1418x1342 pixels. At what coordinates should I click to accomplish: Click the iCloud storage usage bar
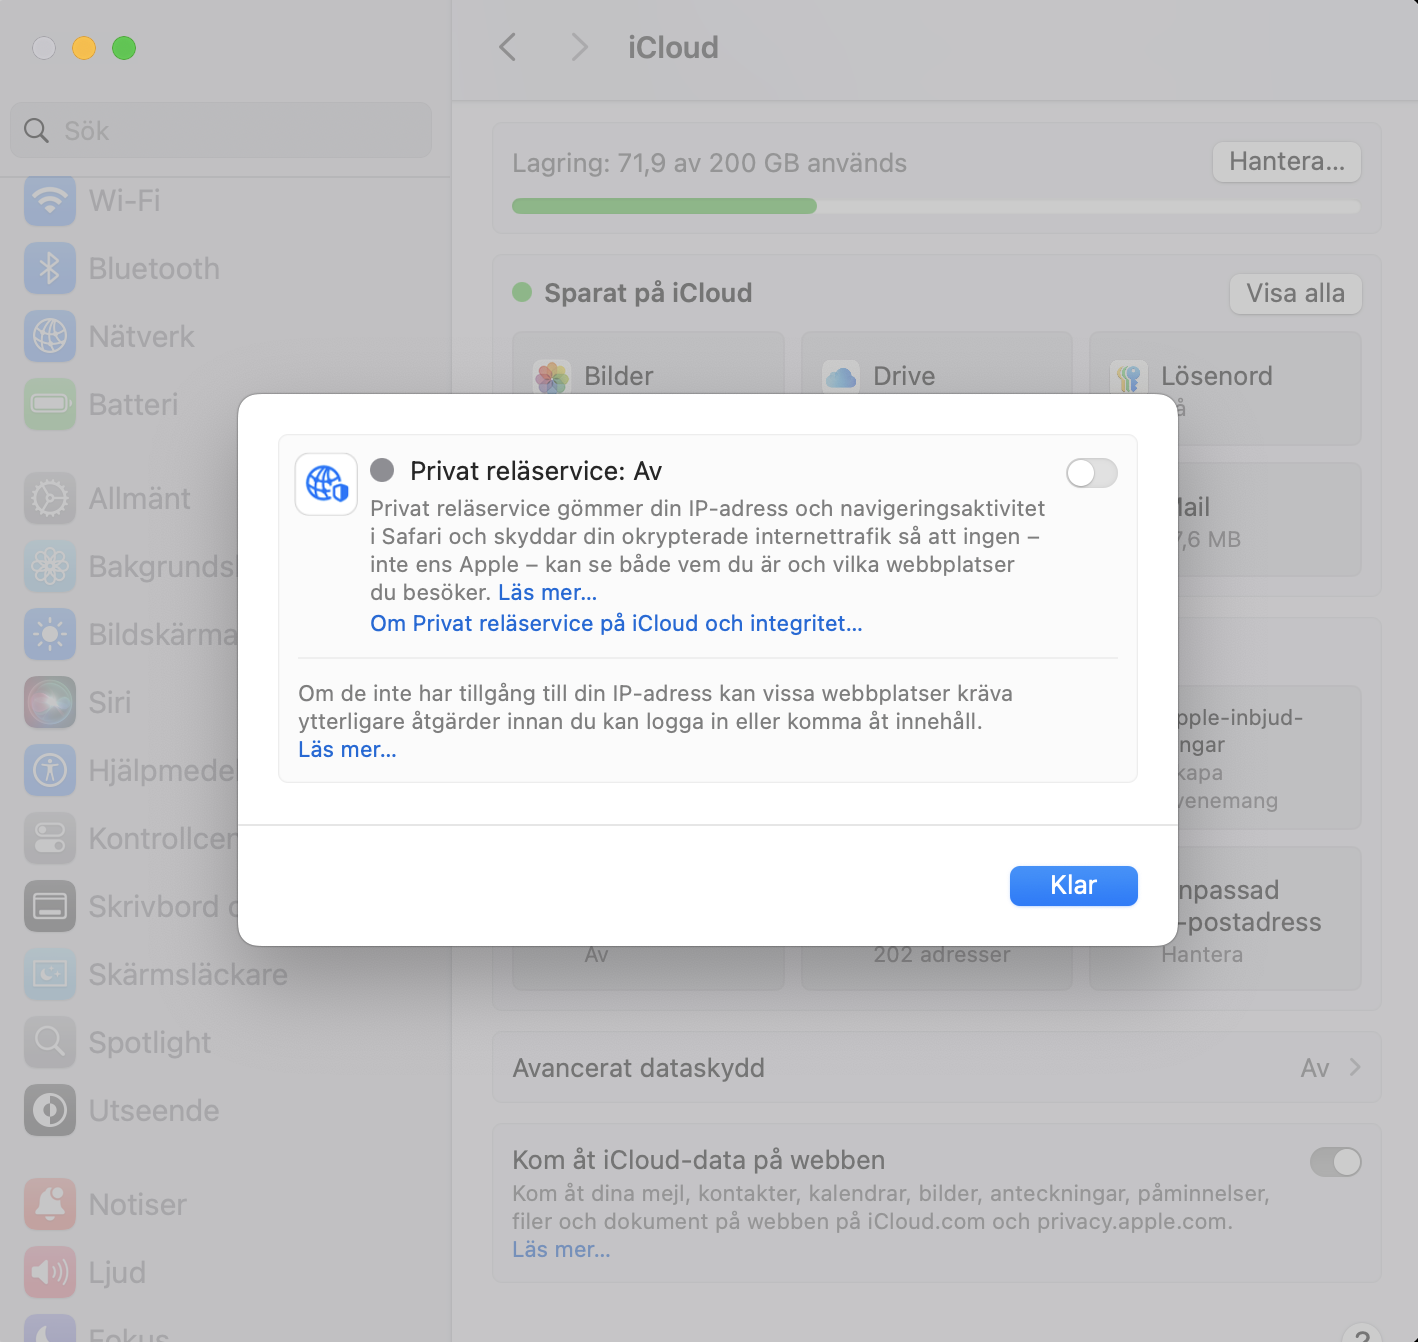tap(936, 206)
